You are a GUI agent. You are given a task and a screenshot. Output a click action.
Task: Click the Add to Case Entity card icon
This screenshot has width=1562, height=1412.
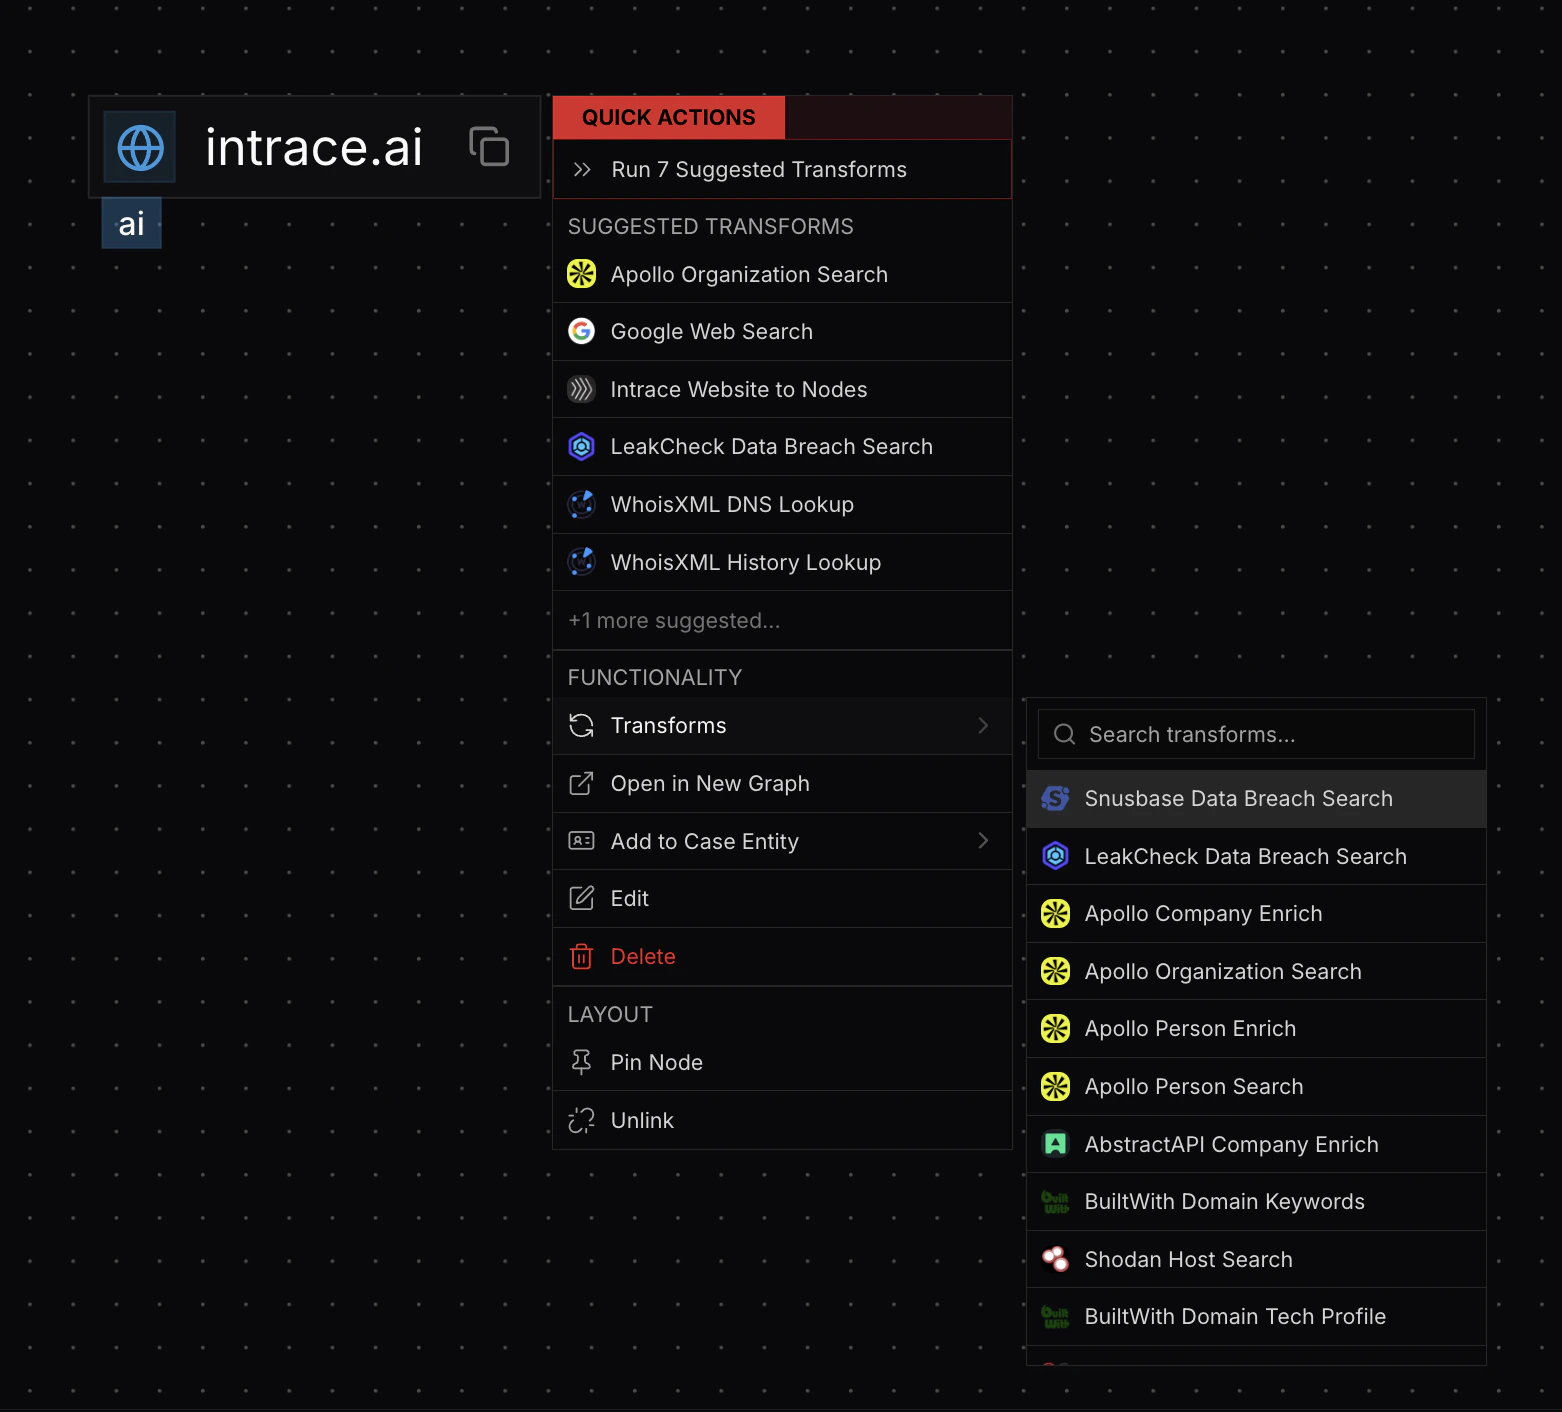pyautogui.click(x=582, y=841)
